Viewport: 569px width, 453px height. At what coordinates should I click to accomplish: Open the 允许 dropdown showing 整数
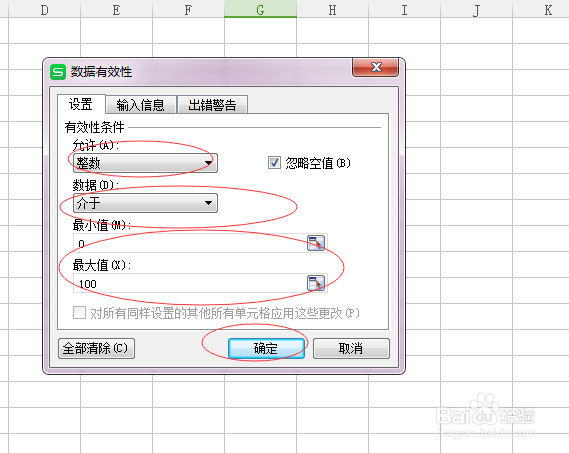tap(145, 163)
